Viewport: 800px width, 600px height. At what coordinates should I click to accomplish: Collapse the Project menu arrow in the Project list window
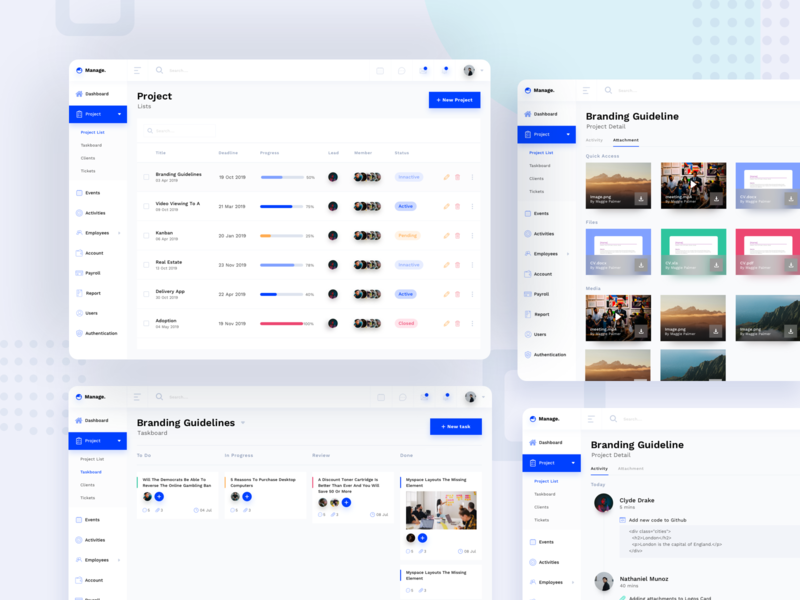(x=119, y=114)
